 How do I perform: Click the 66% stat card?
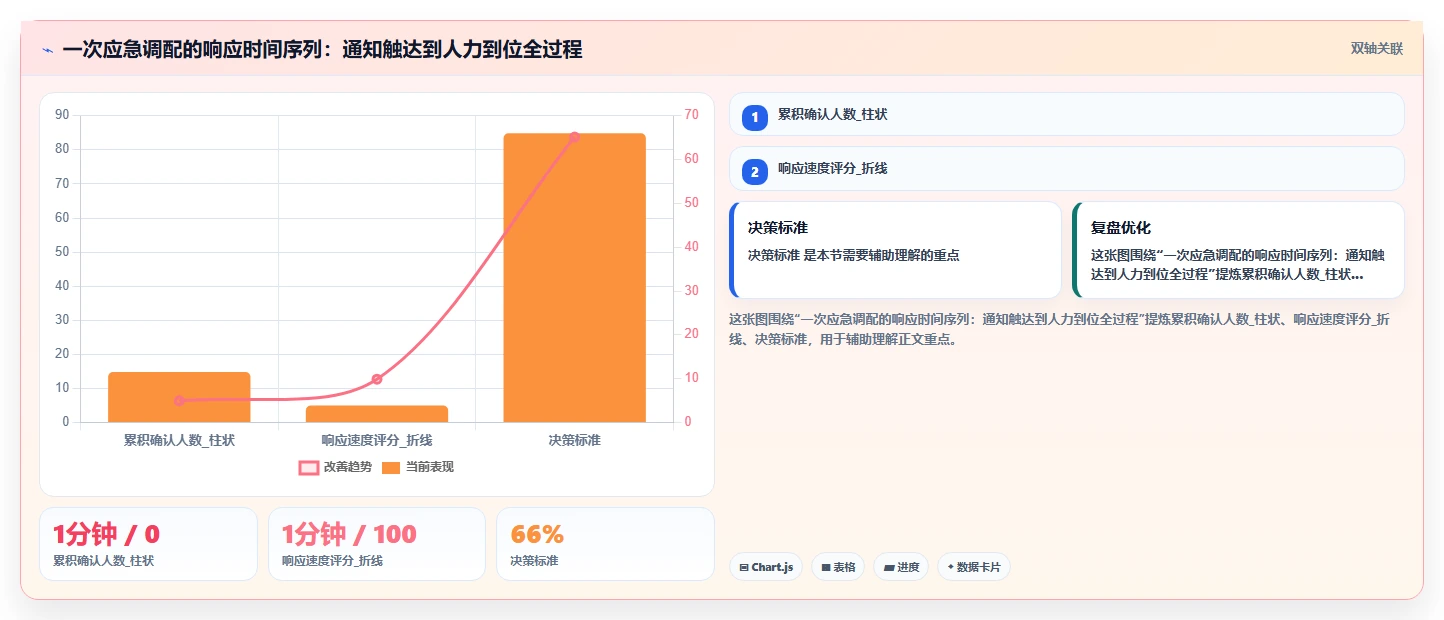click(x=605, y=544)
